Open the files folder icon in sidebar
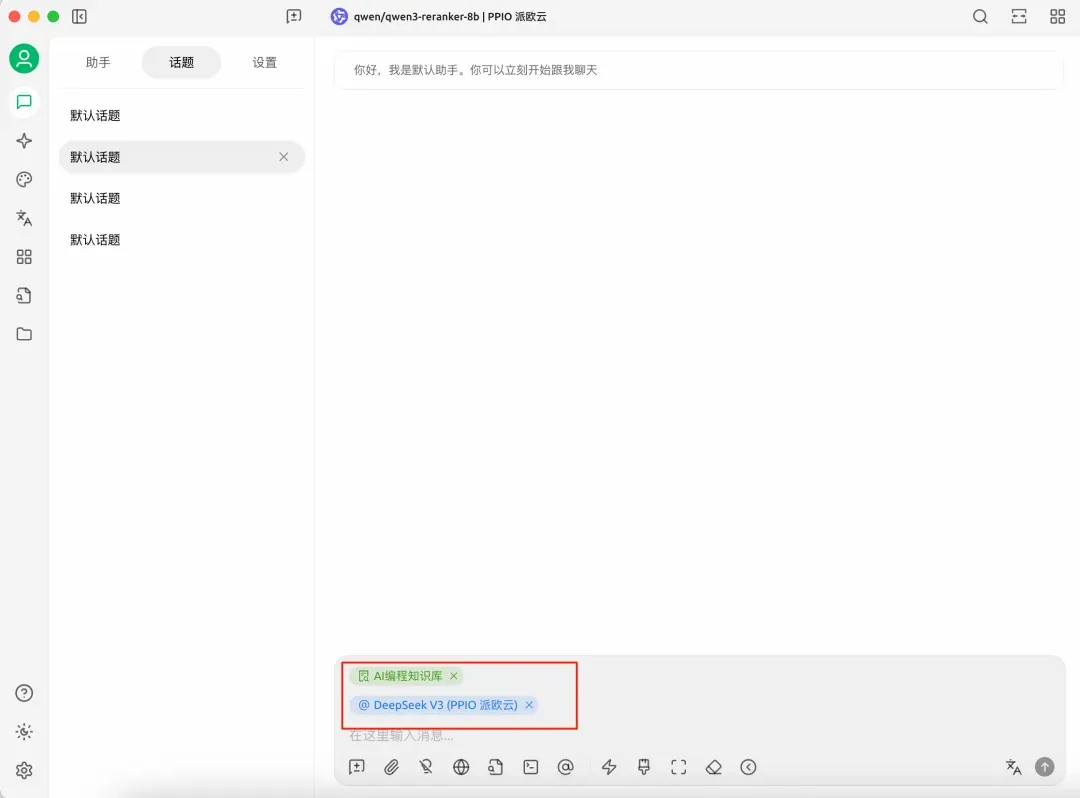 click(24, 334)
